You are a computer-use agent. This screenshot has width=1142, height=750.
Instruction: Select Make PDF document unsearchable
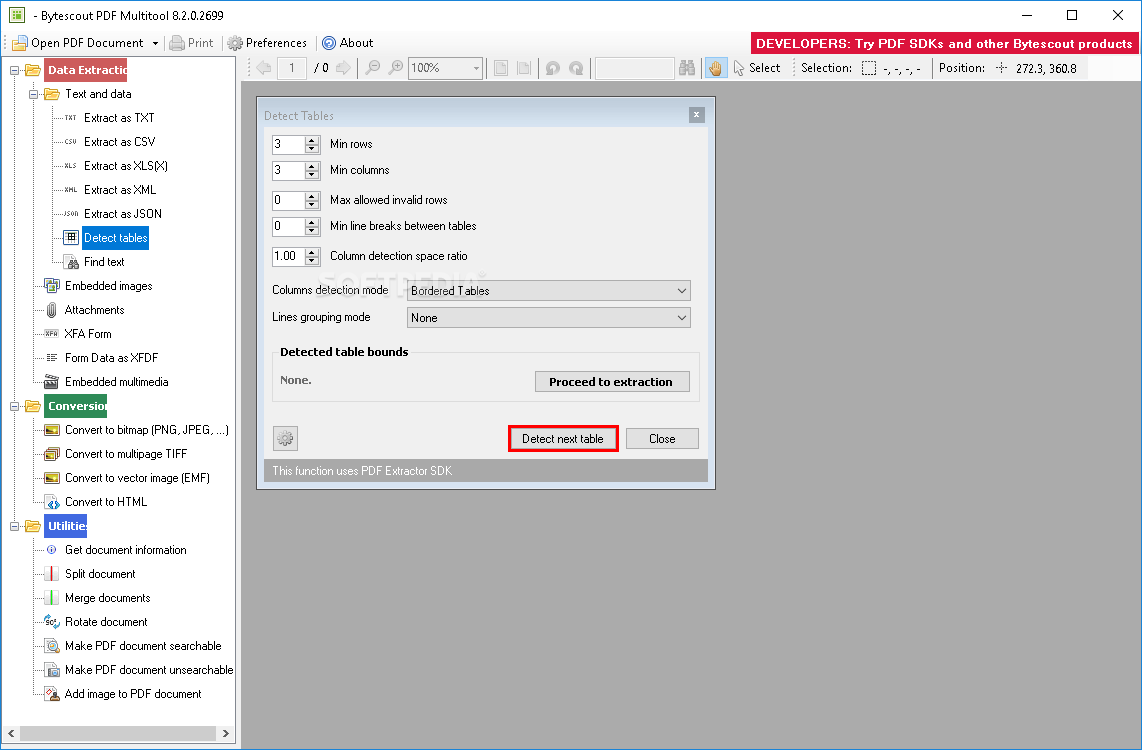point(149,671)
